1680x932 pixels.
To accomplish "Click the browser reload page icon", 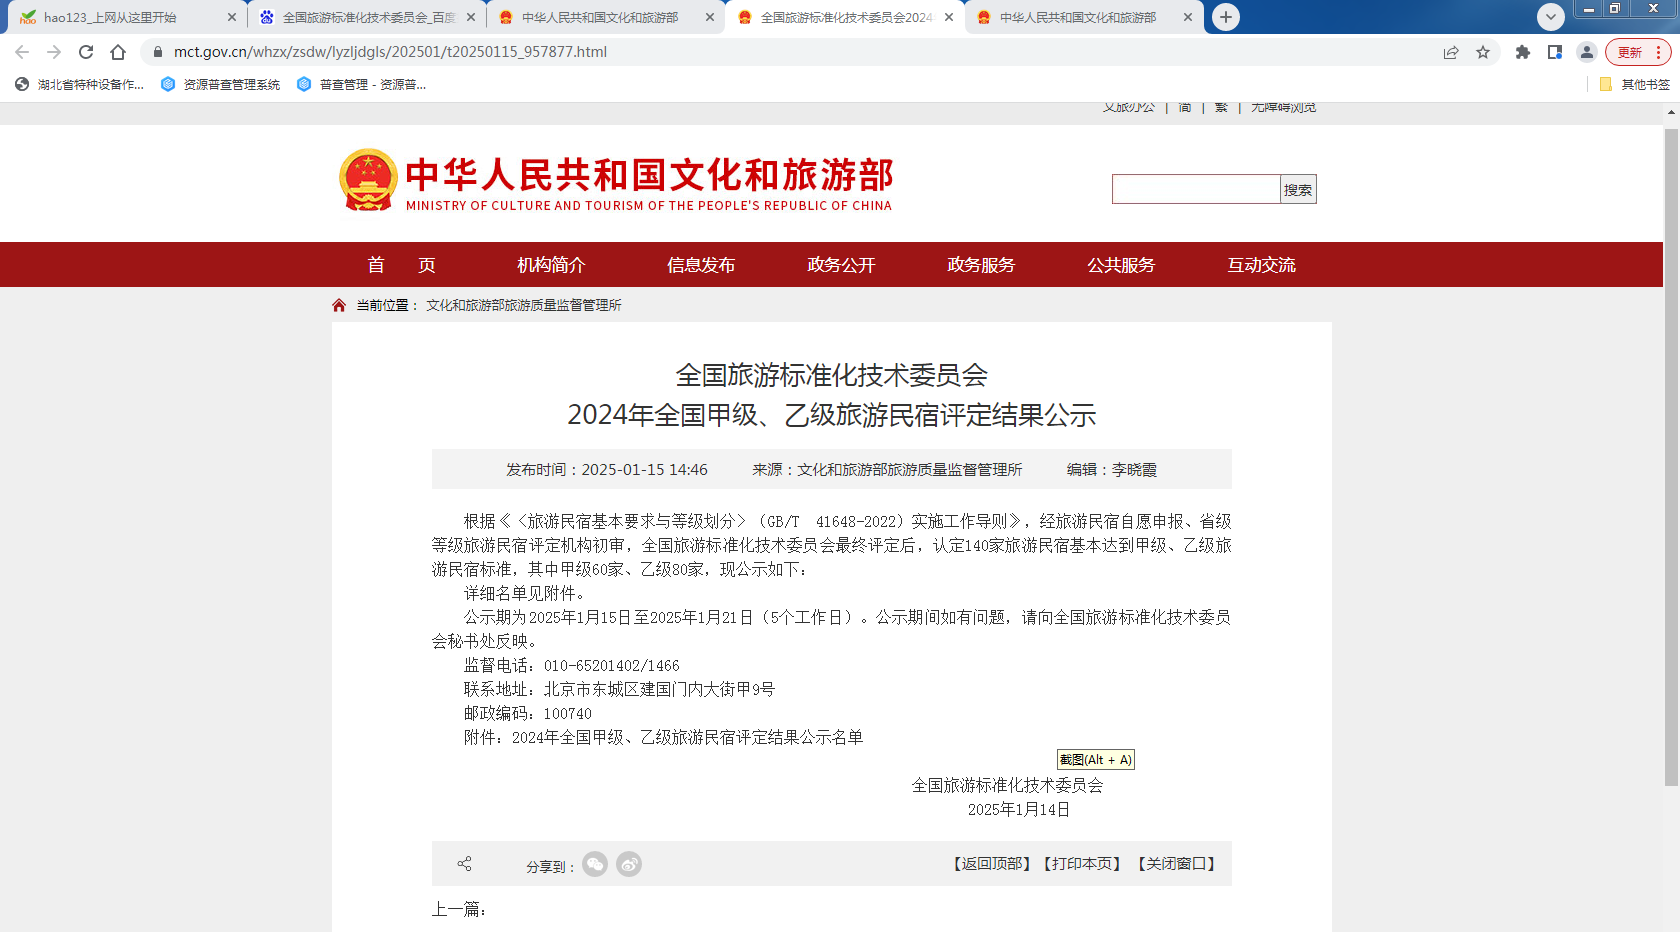I will click(x=86, y=52).
